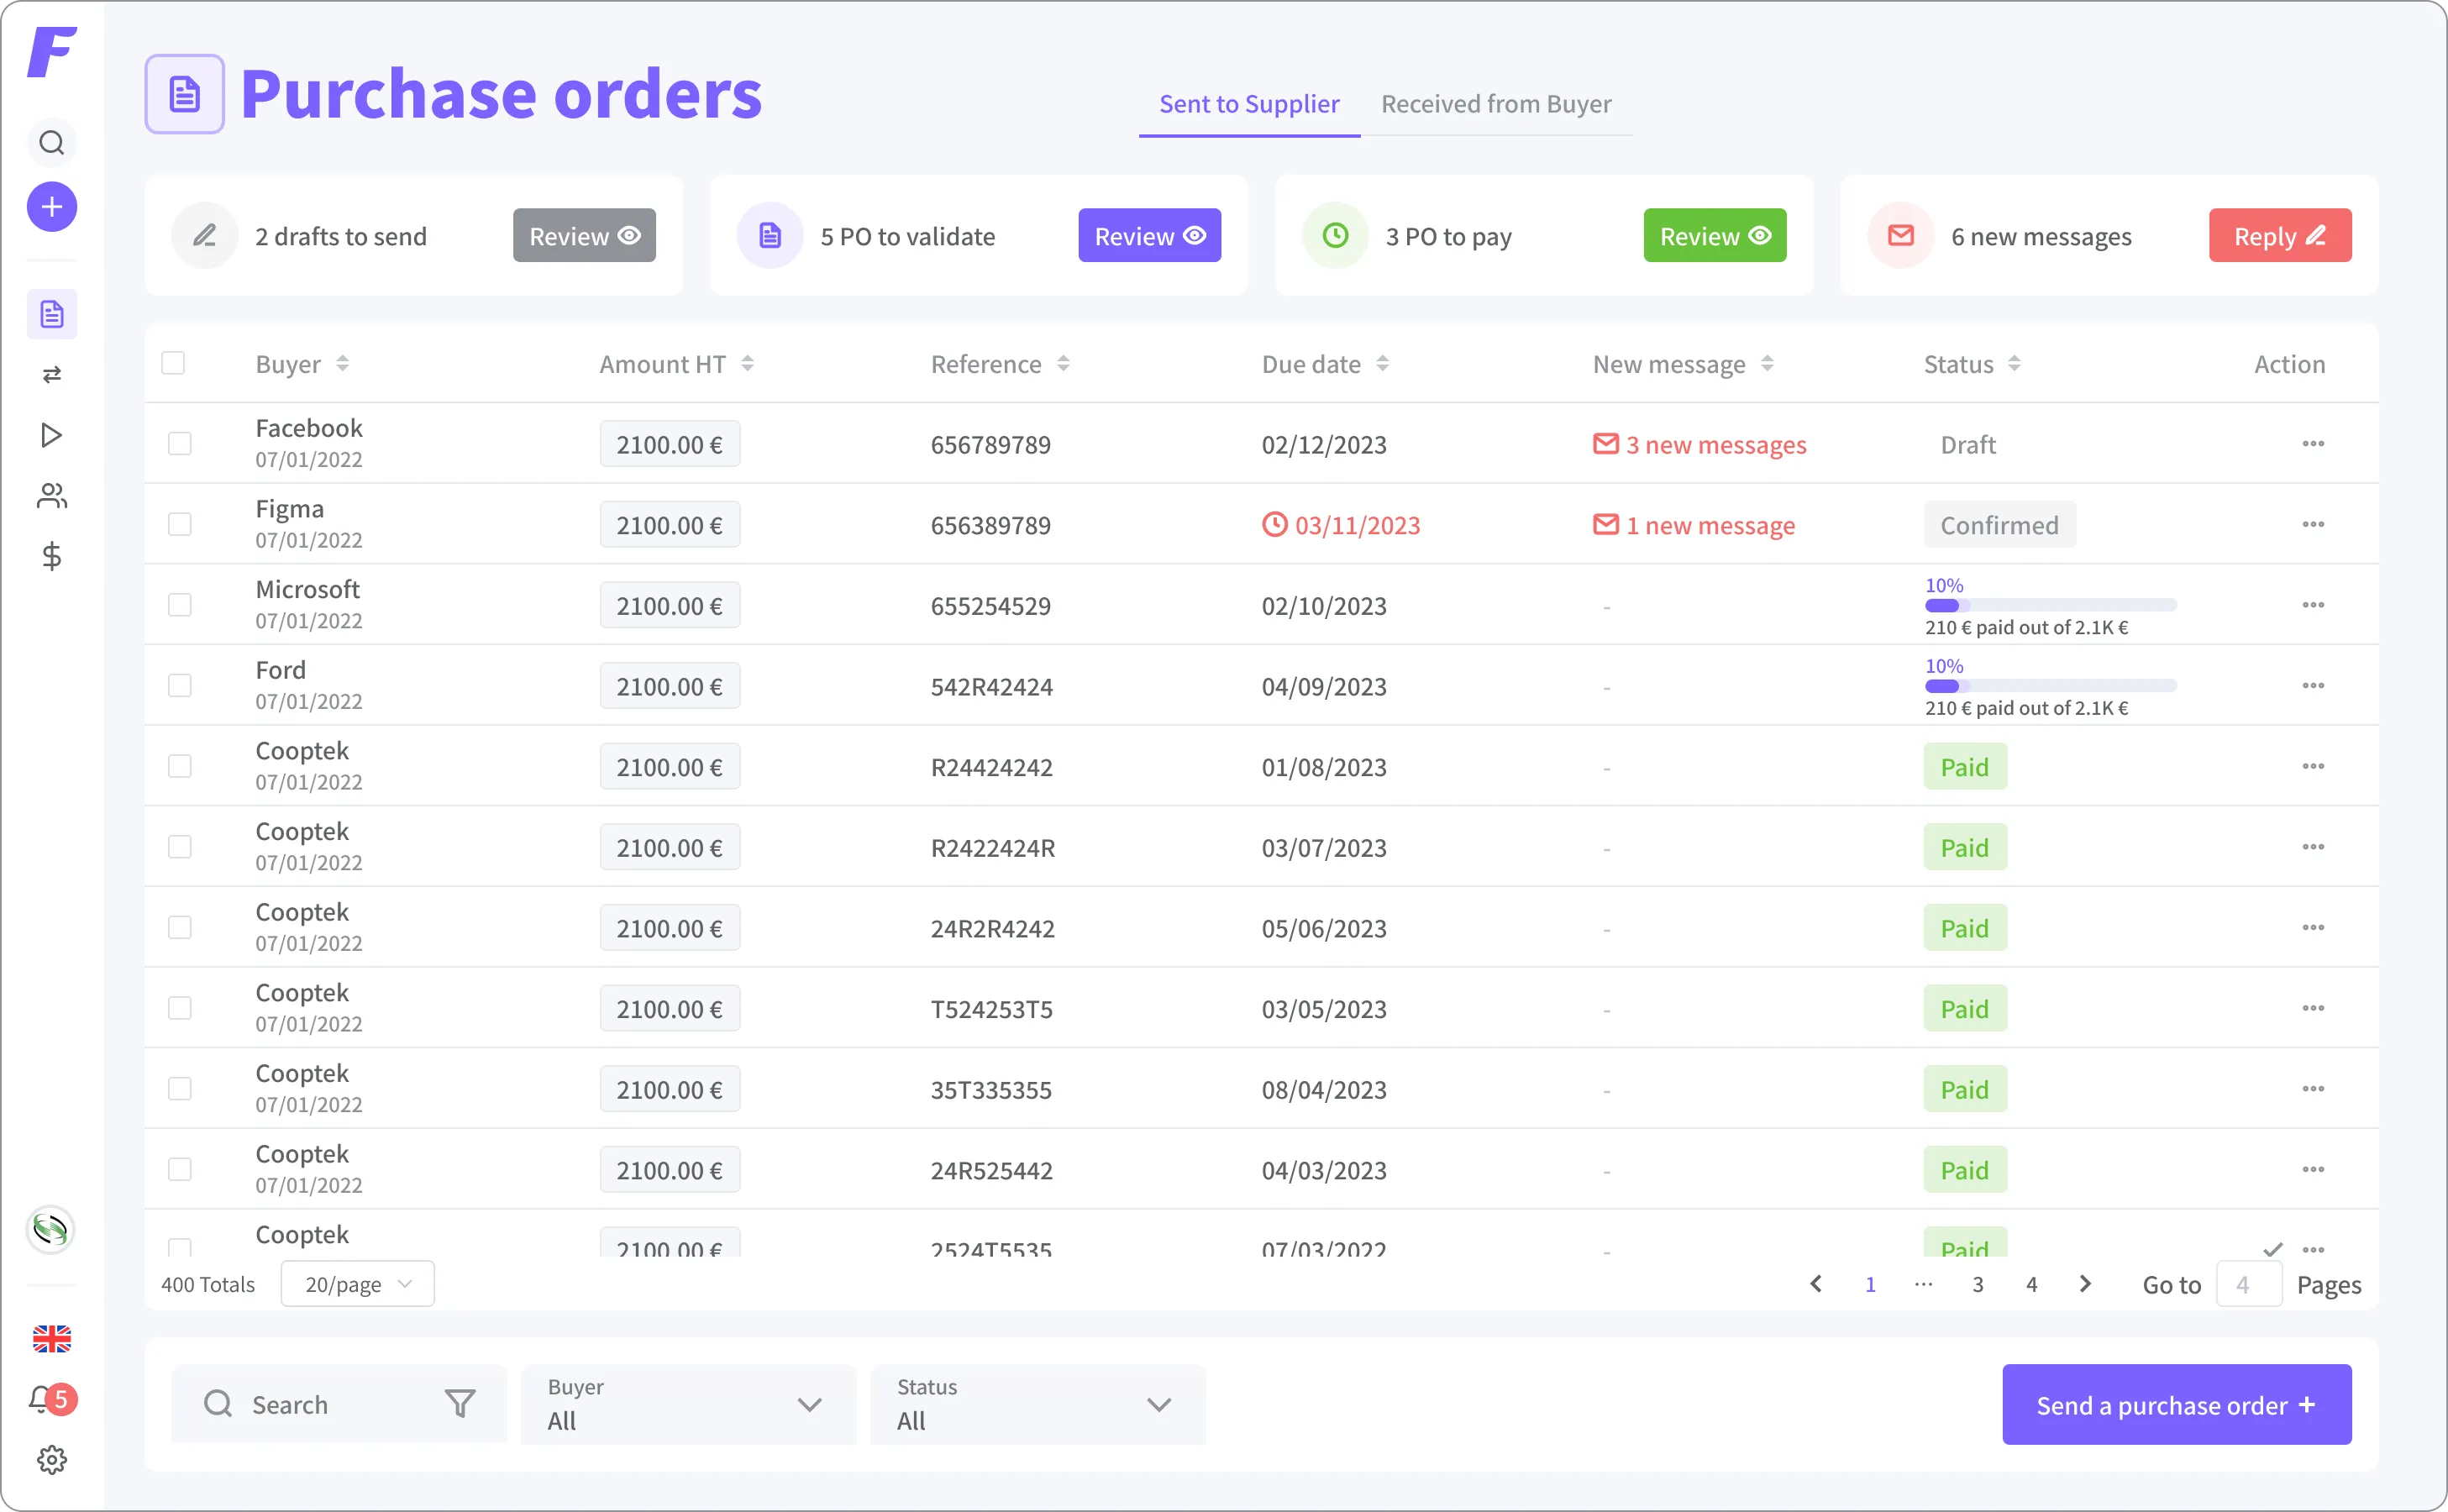Viewport: 2448px width, 1512px height.
Task: Go to page 3 of results
Action: point(1977,1284)
